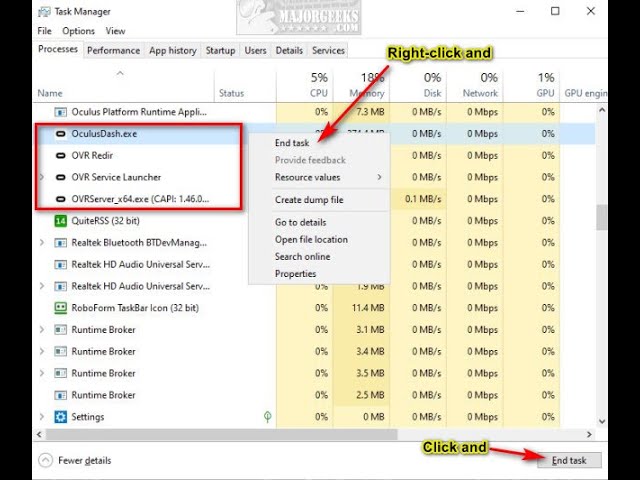Switch to the Users tab

256,51
